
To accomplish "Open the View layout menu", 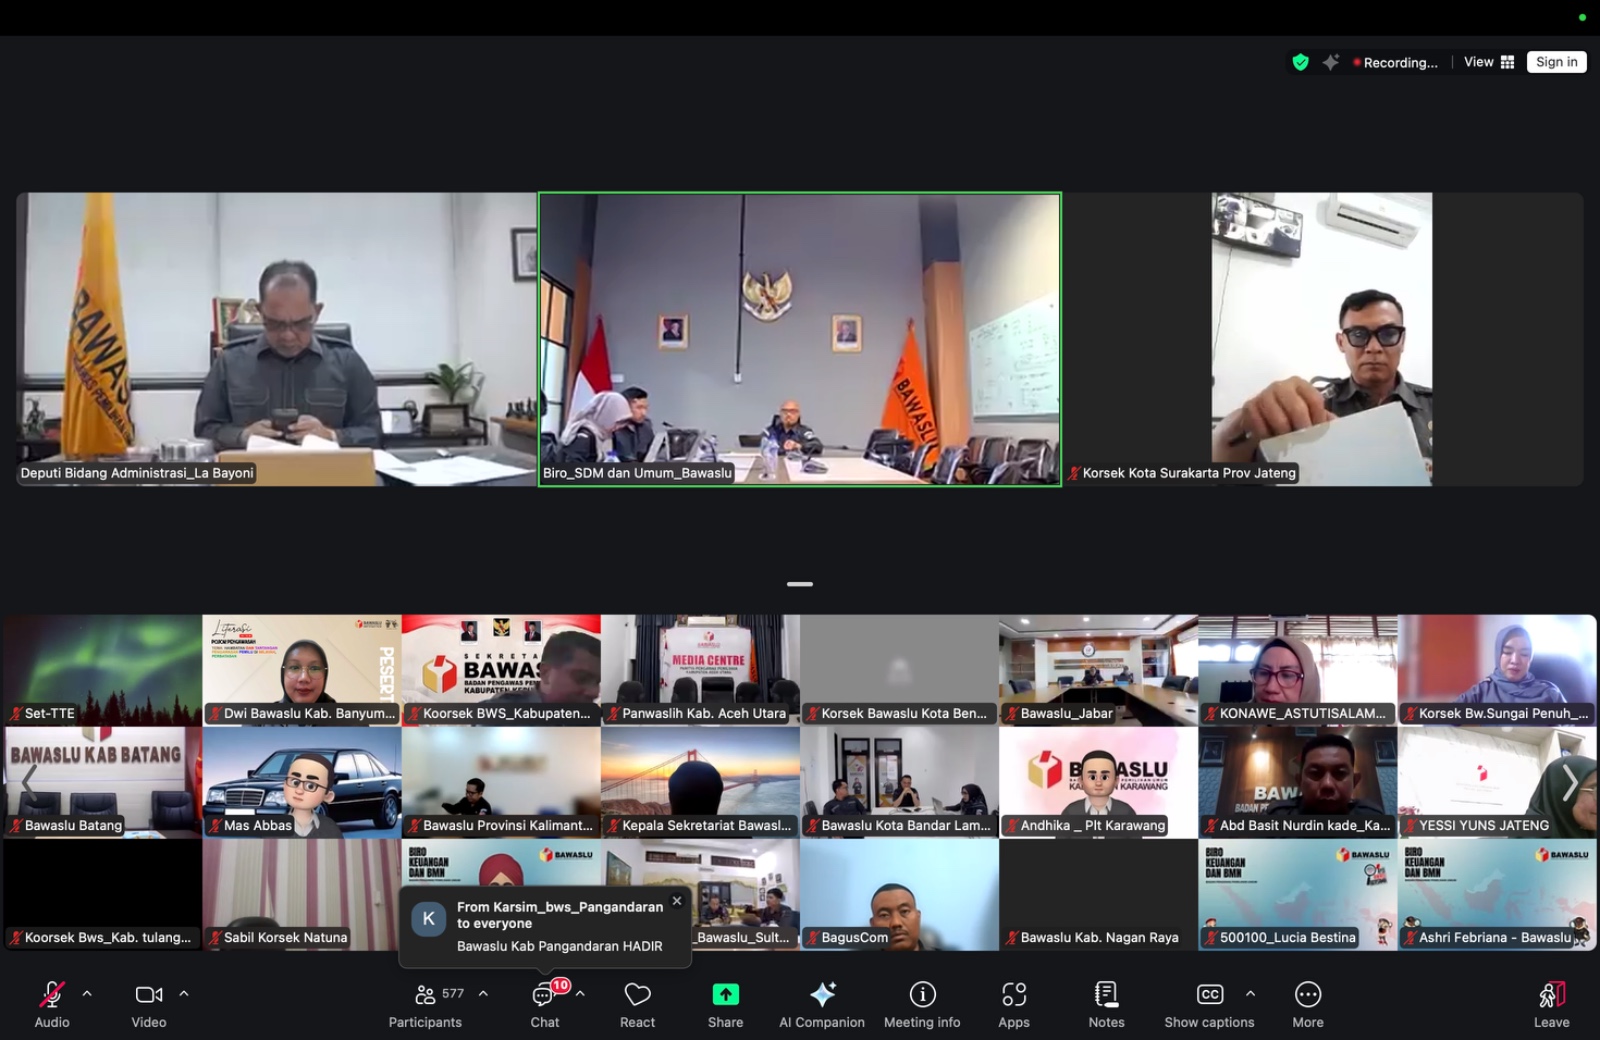I will click(x=1489, y=62).
